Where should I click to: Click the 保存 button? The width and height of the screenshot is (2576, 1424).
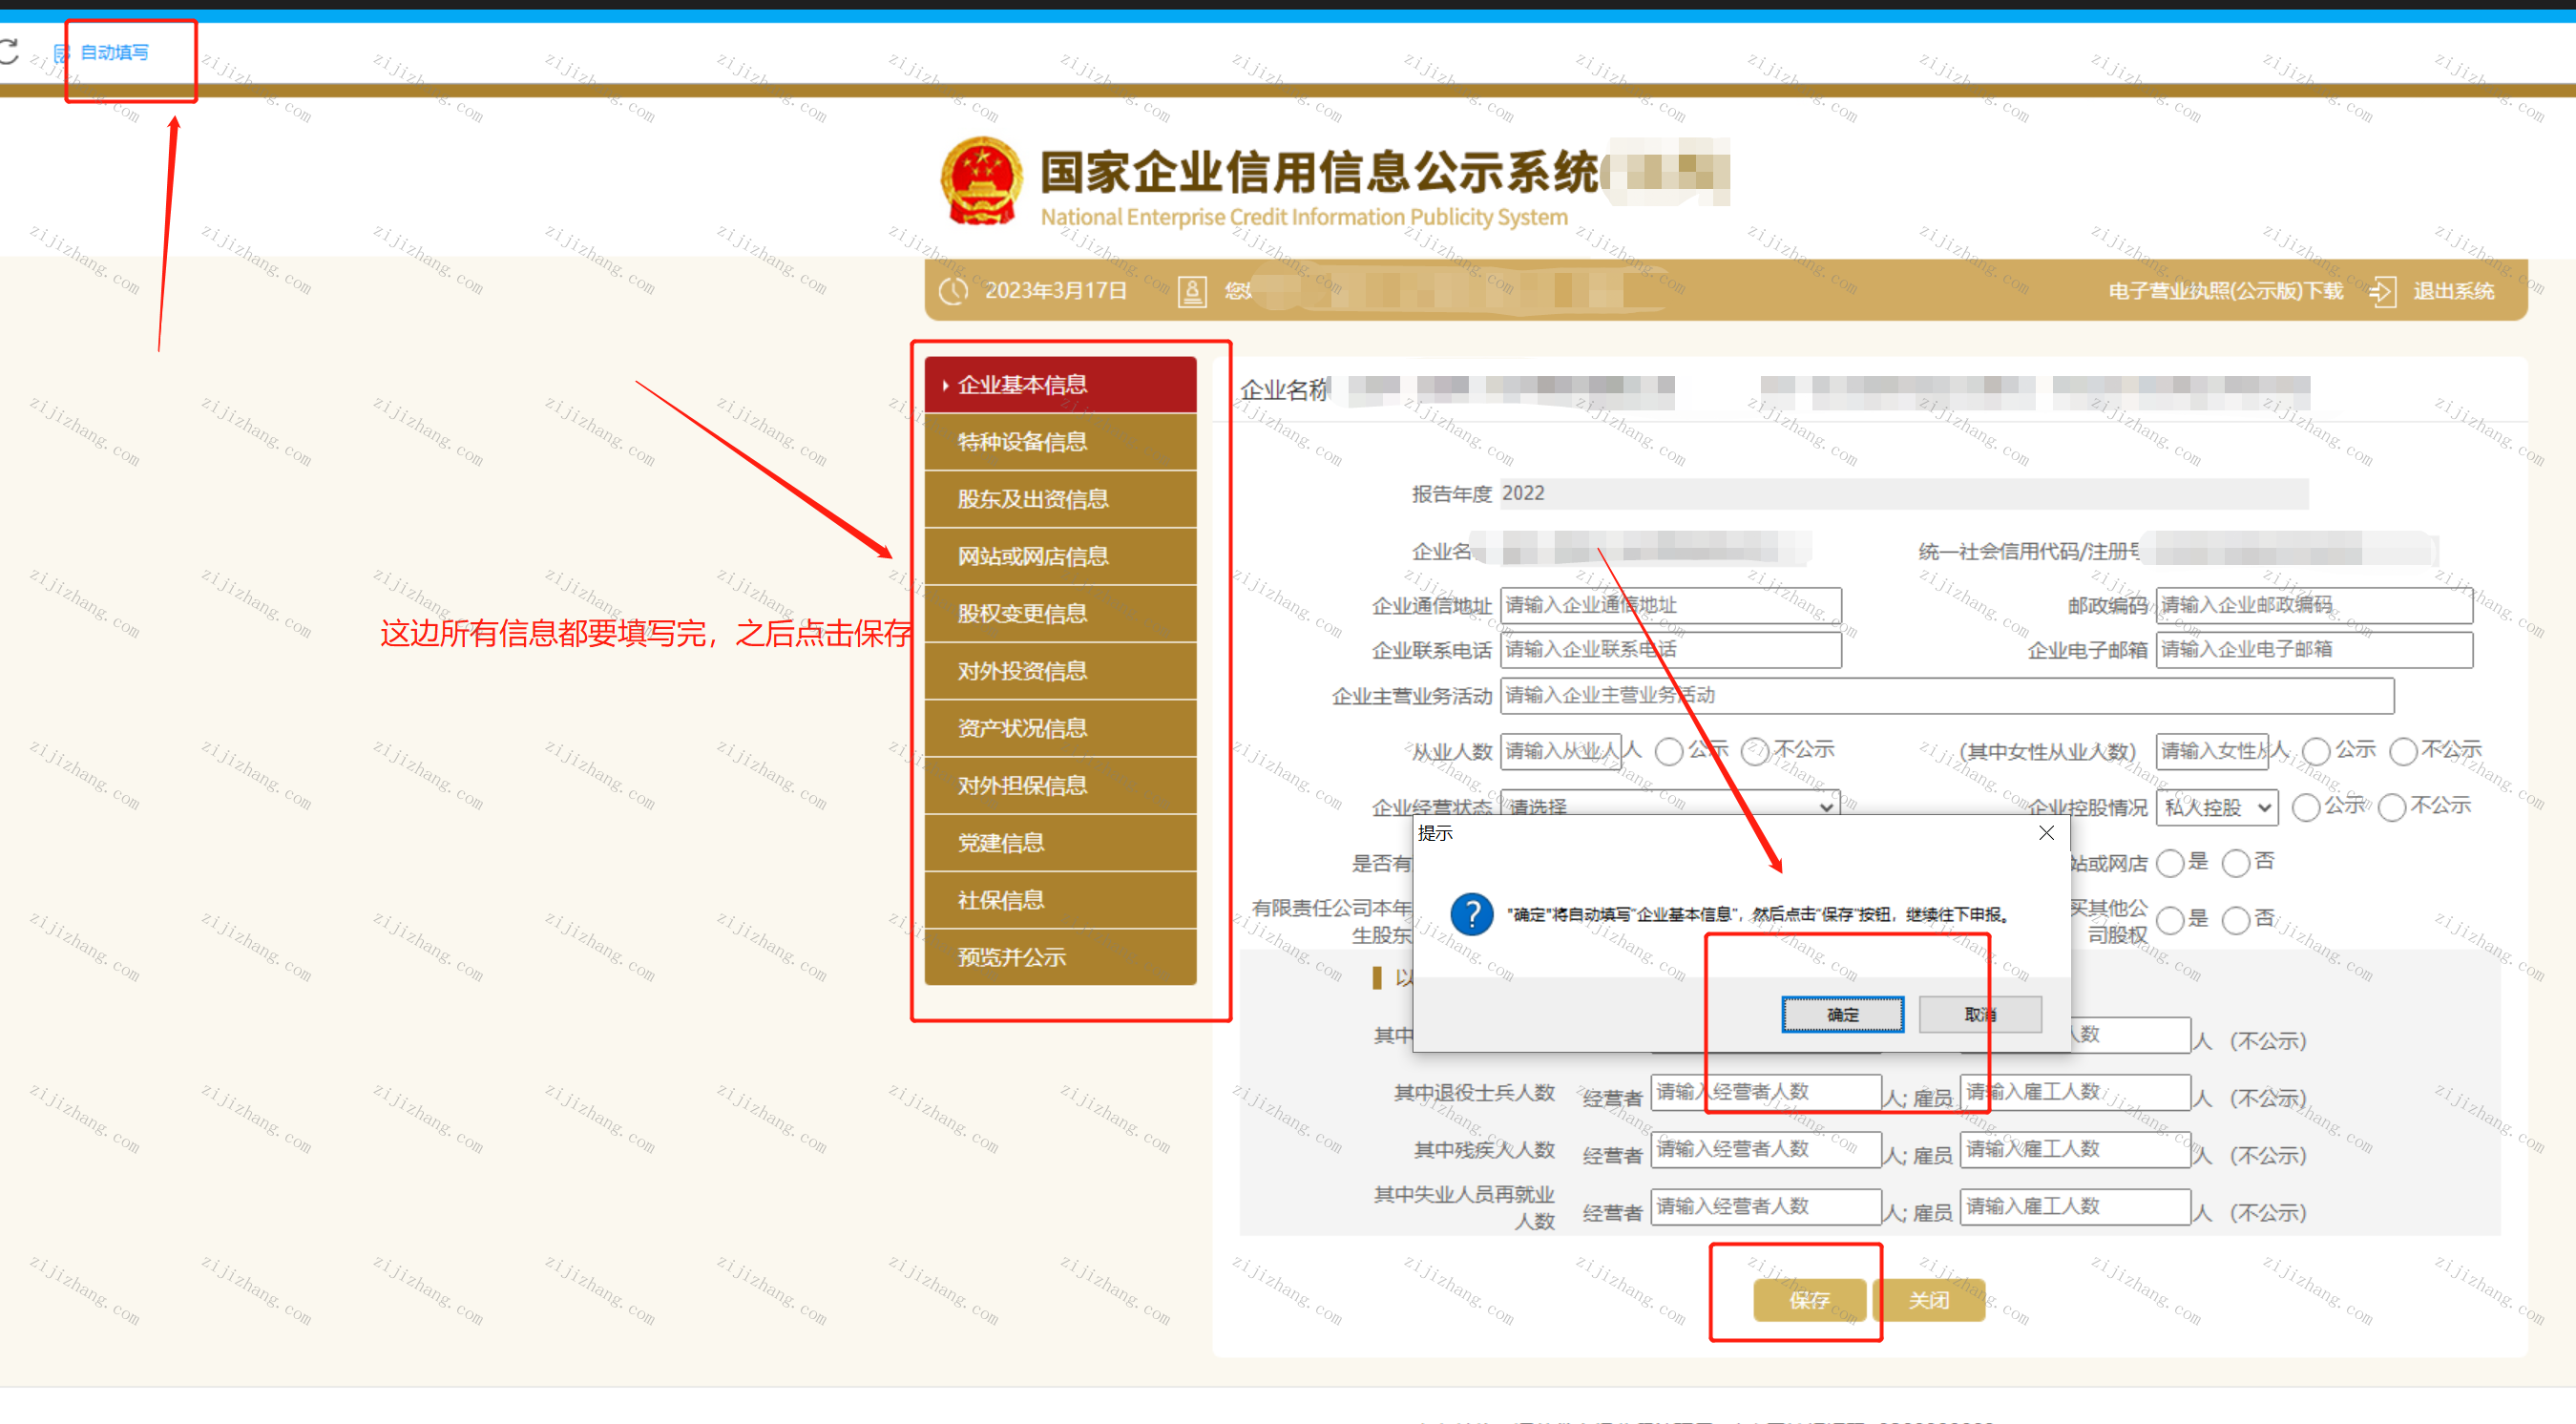[1809, 1301]
